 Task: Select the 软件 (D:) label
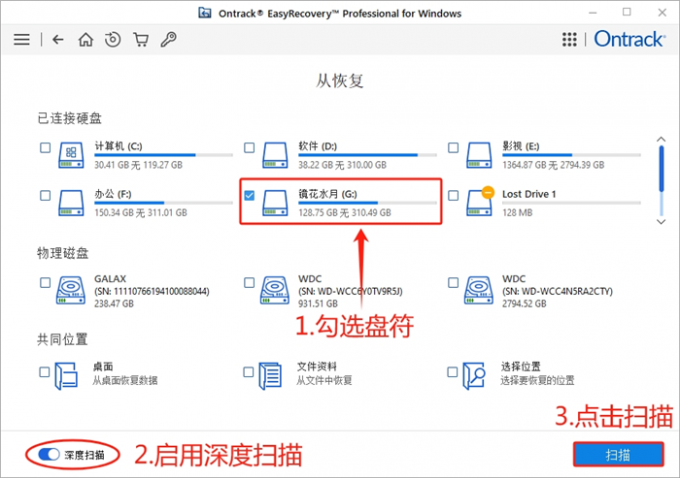(x=317, y=146)
